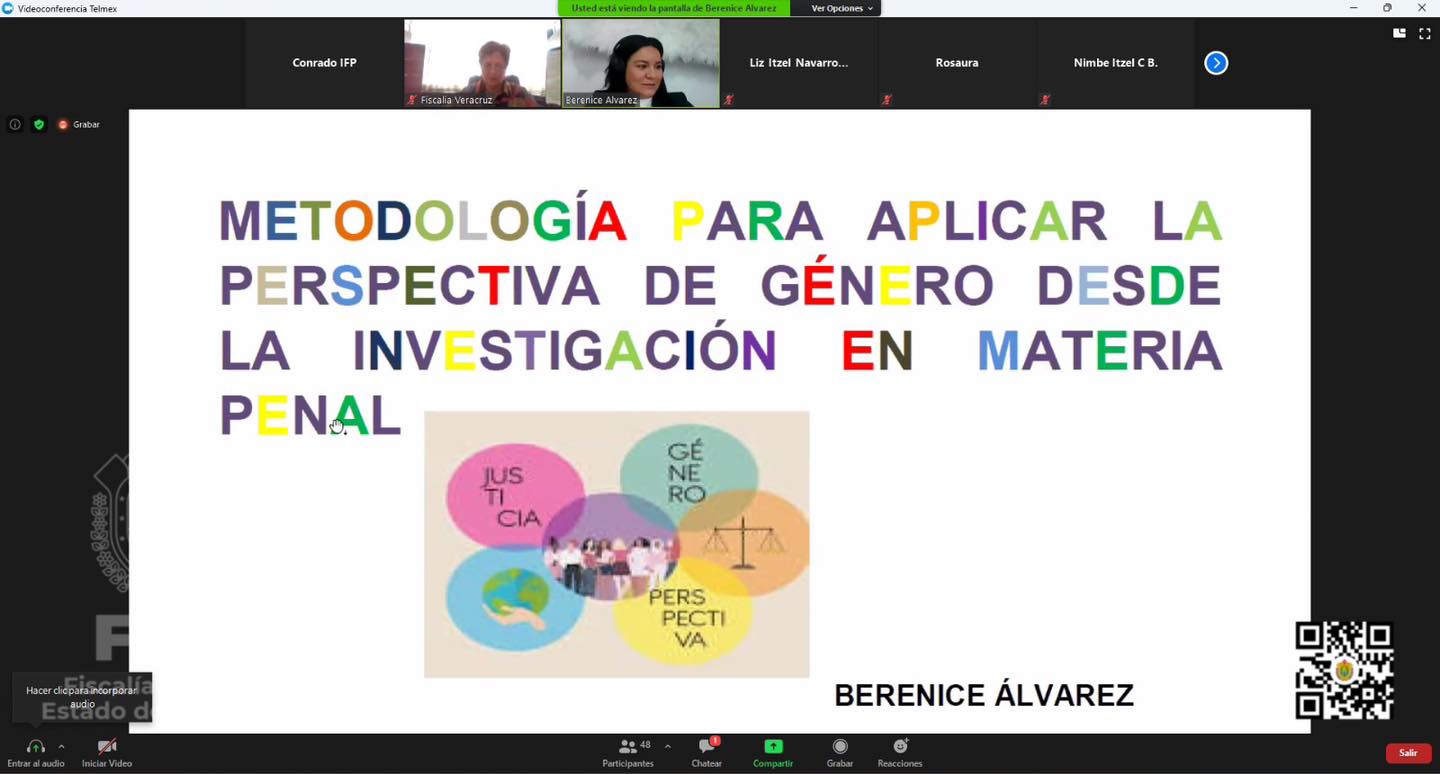Select Fiscalía Veracruz video thumbnail
The image size is (1440, 774).
[482, 63]
